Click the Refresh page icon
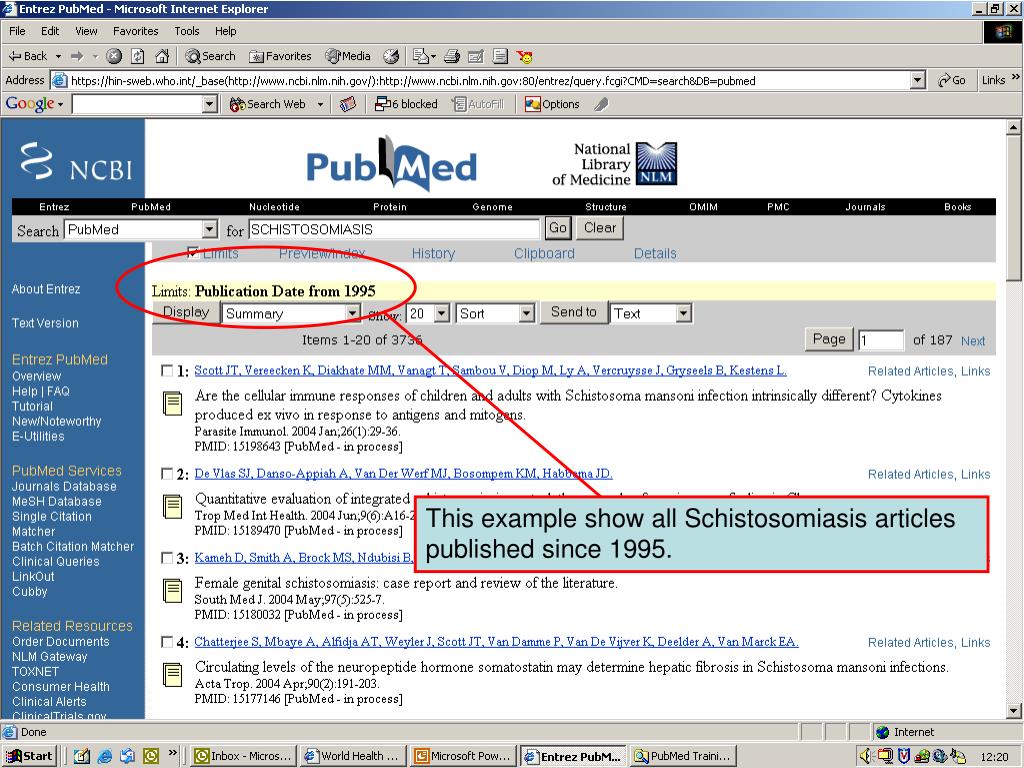Image resolution: width=1024 pixels, height=768 pixels. tap(137, 56)
